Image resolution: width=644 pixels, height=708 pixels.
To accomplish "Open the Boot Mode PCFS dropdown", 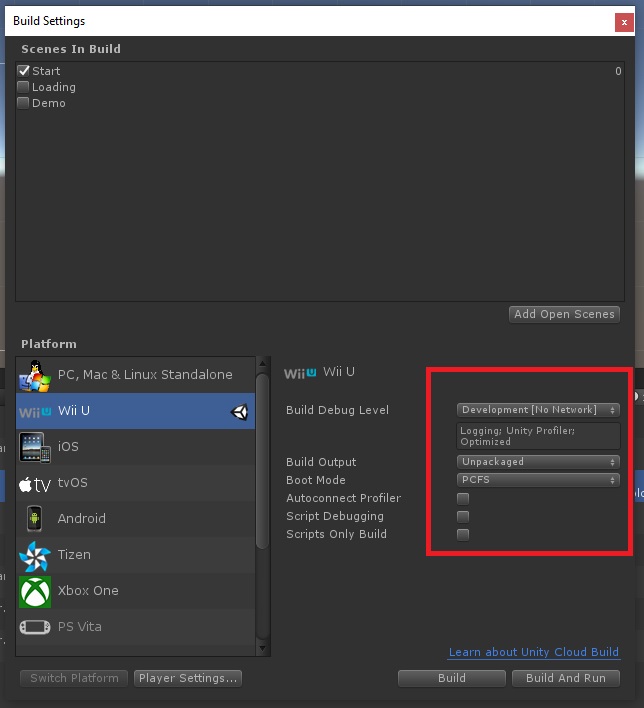I will (538, 480).
